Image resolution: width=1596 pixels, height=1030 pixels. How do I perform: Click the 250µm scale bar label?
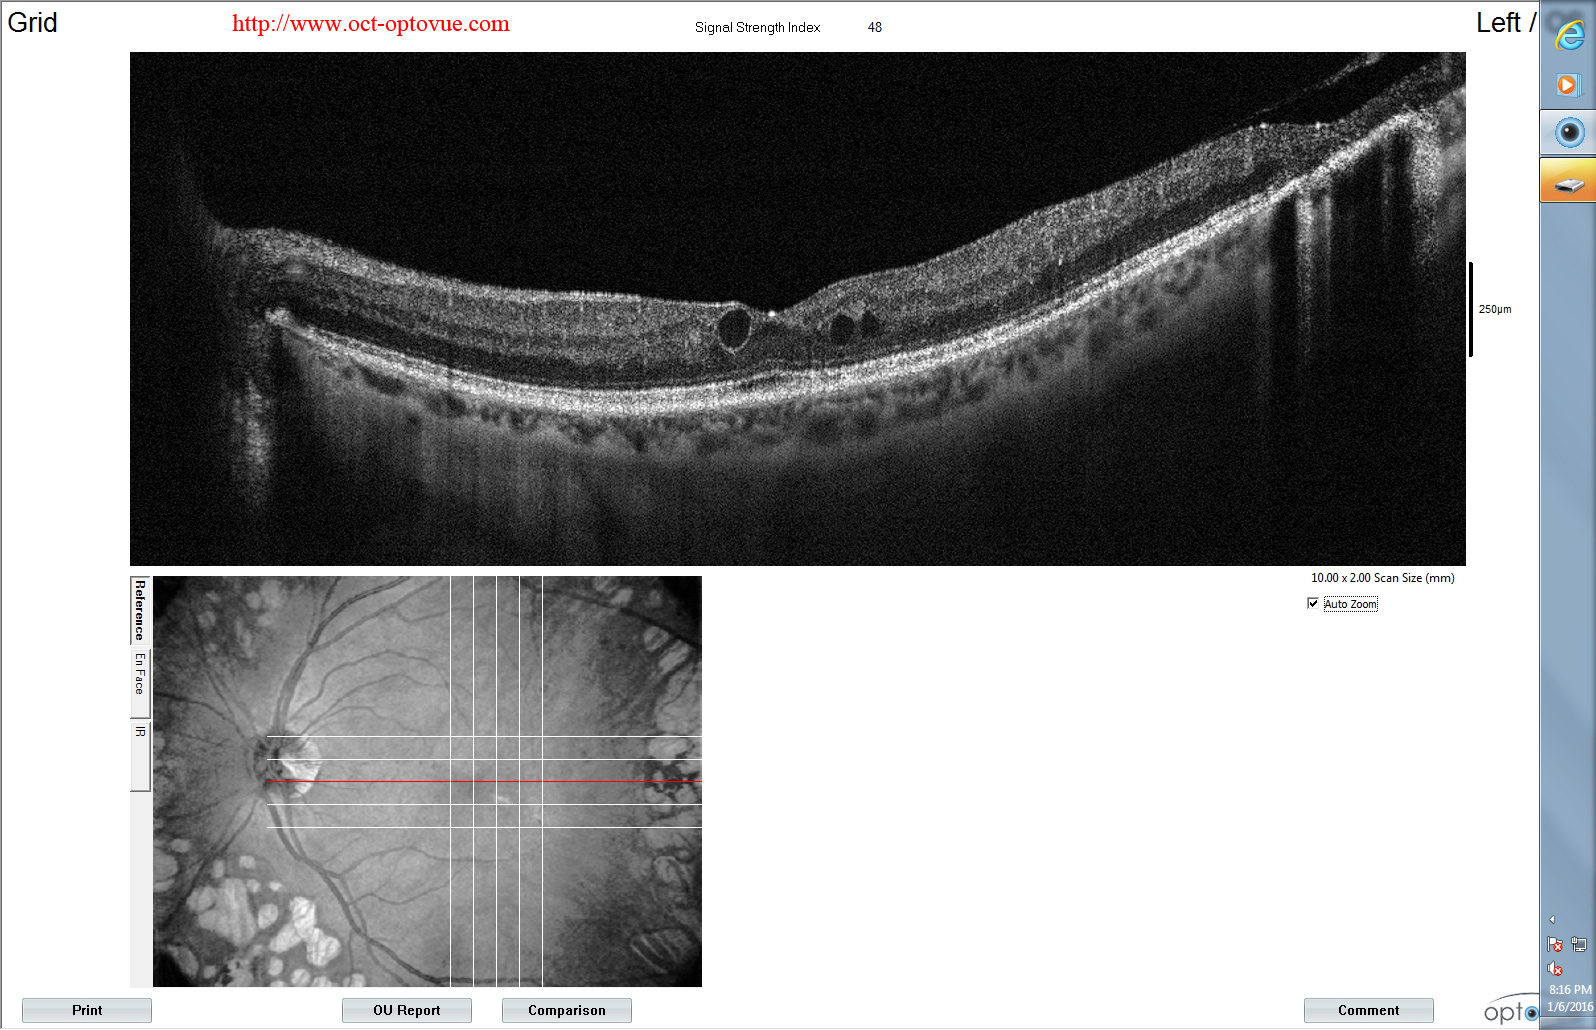(x=1495, y=309)
